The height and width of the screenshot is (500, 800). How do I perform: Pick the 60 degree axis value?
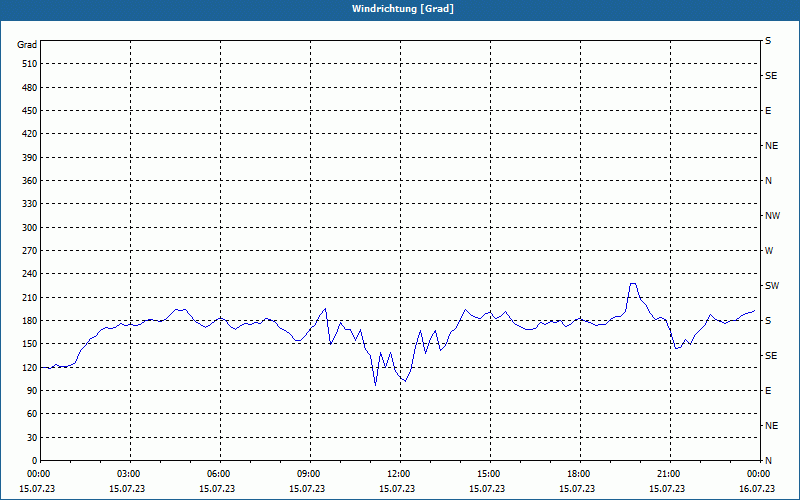click(32, 414)
